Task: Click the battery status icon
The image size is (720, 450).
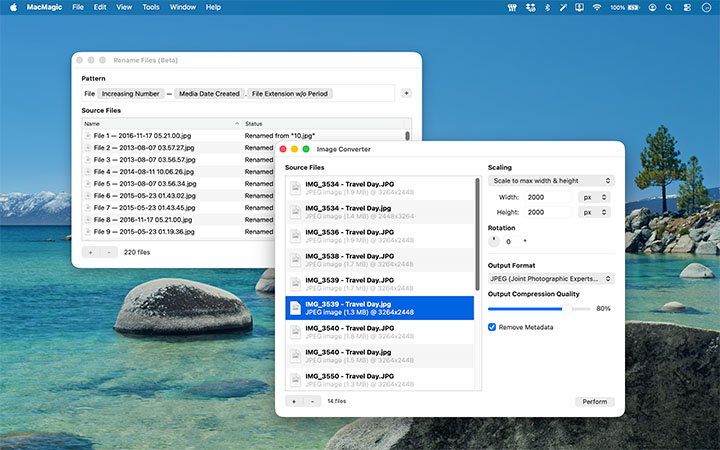Action: [x=633, y=7]
